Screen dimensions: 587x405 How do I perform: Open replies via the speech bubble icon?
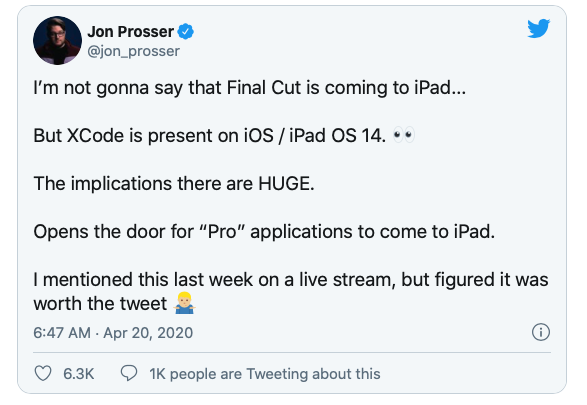129,373
